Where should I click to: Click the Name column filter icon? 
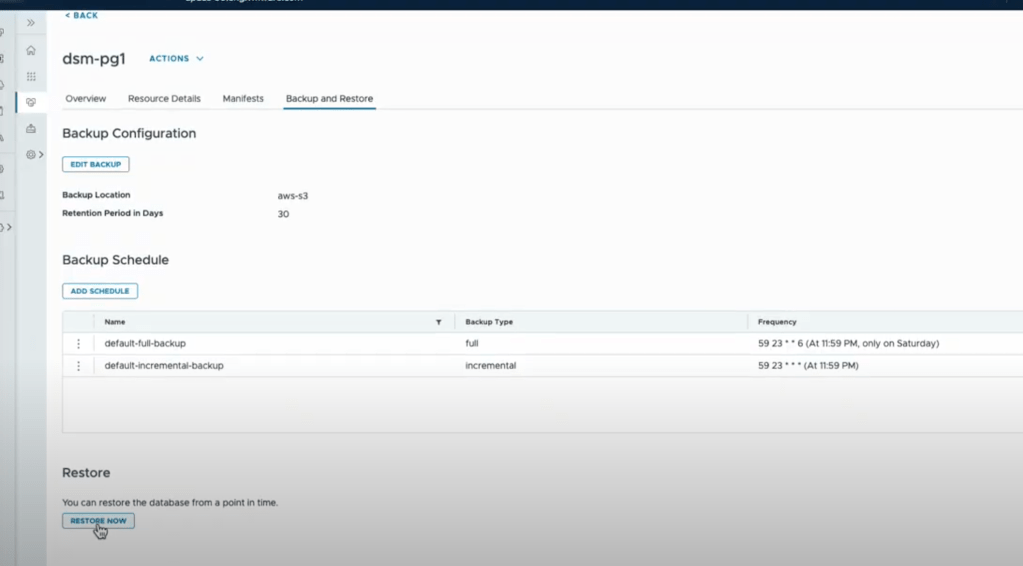[438, 322]
